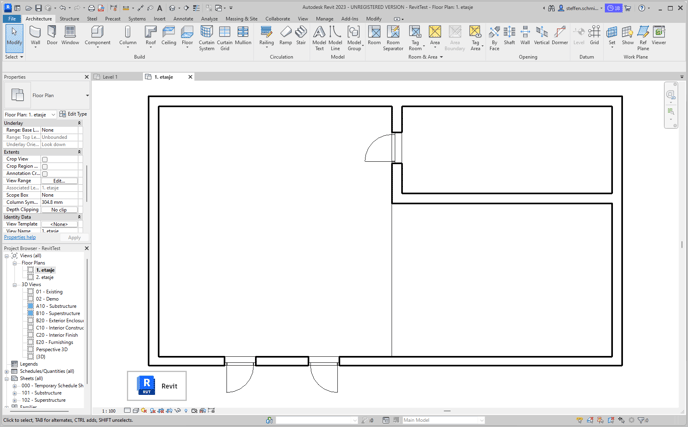Select the Ramp tool
This screenshot has height=427, width=688.
coord(286,35)
